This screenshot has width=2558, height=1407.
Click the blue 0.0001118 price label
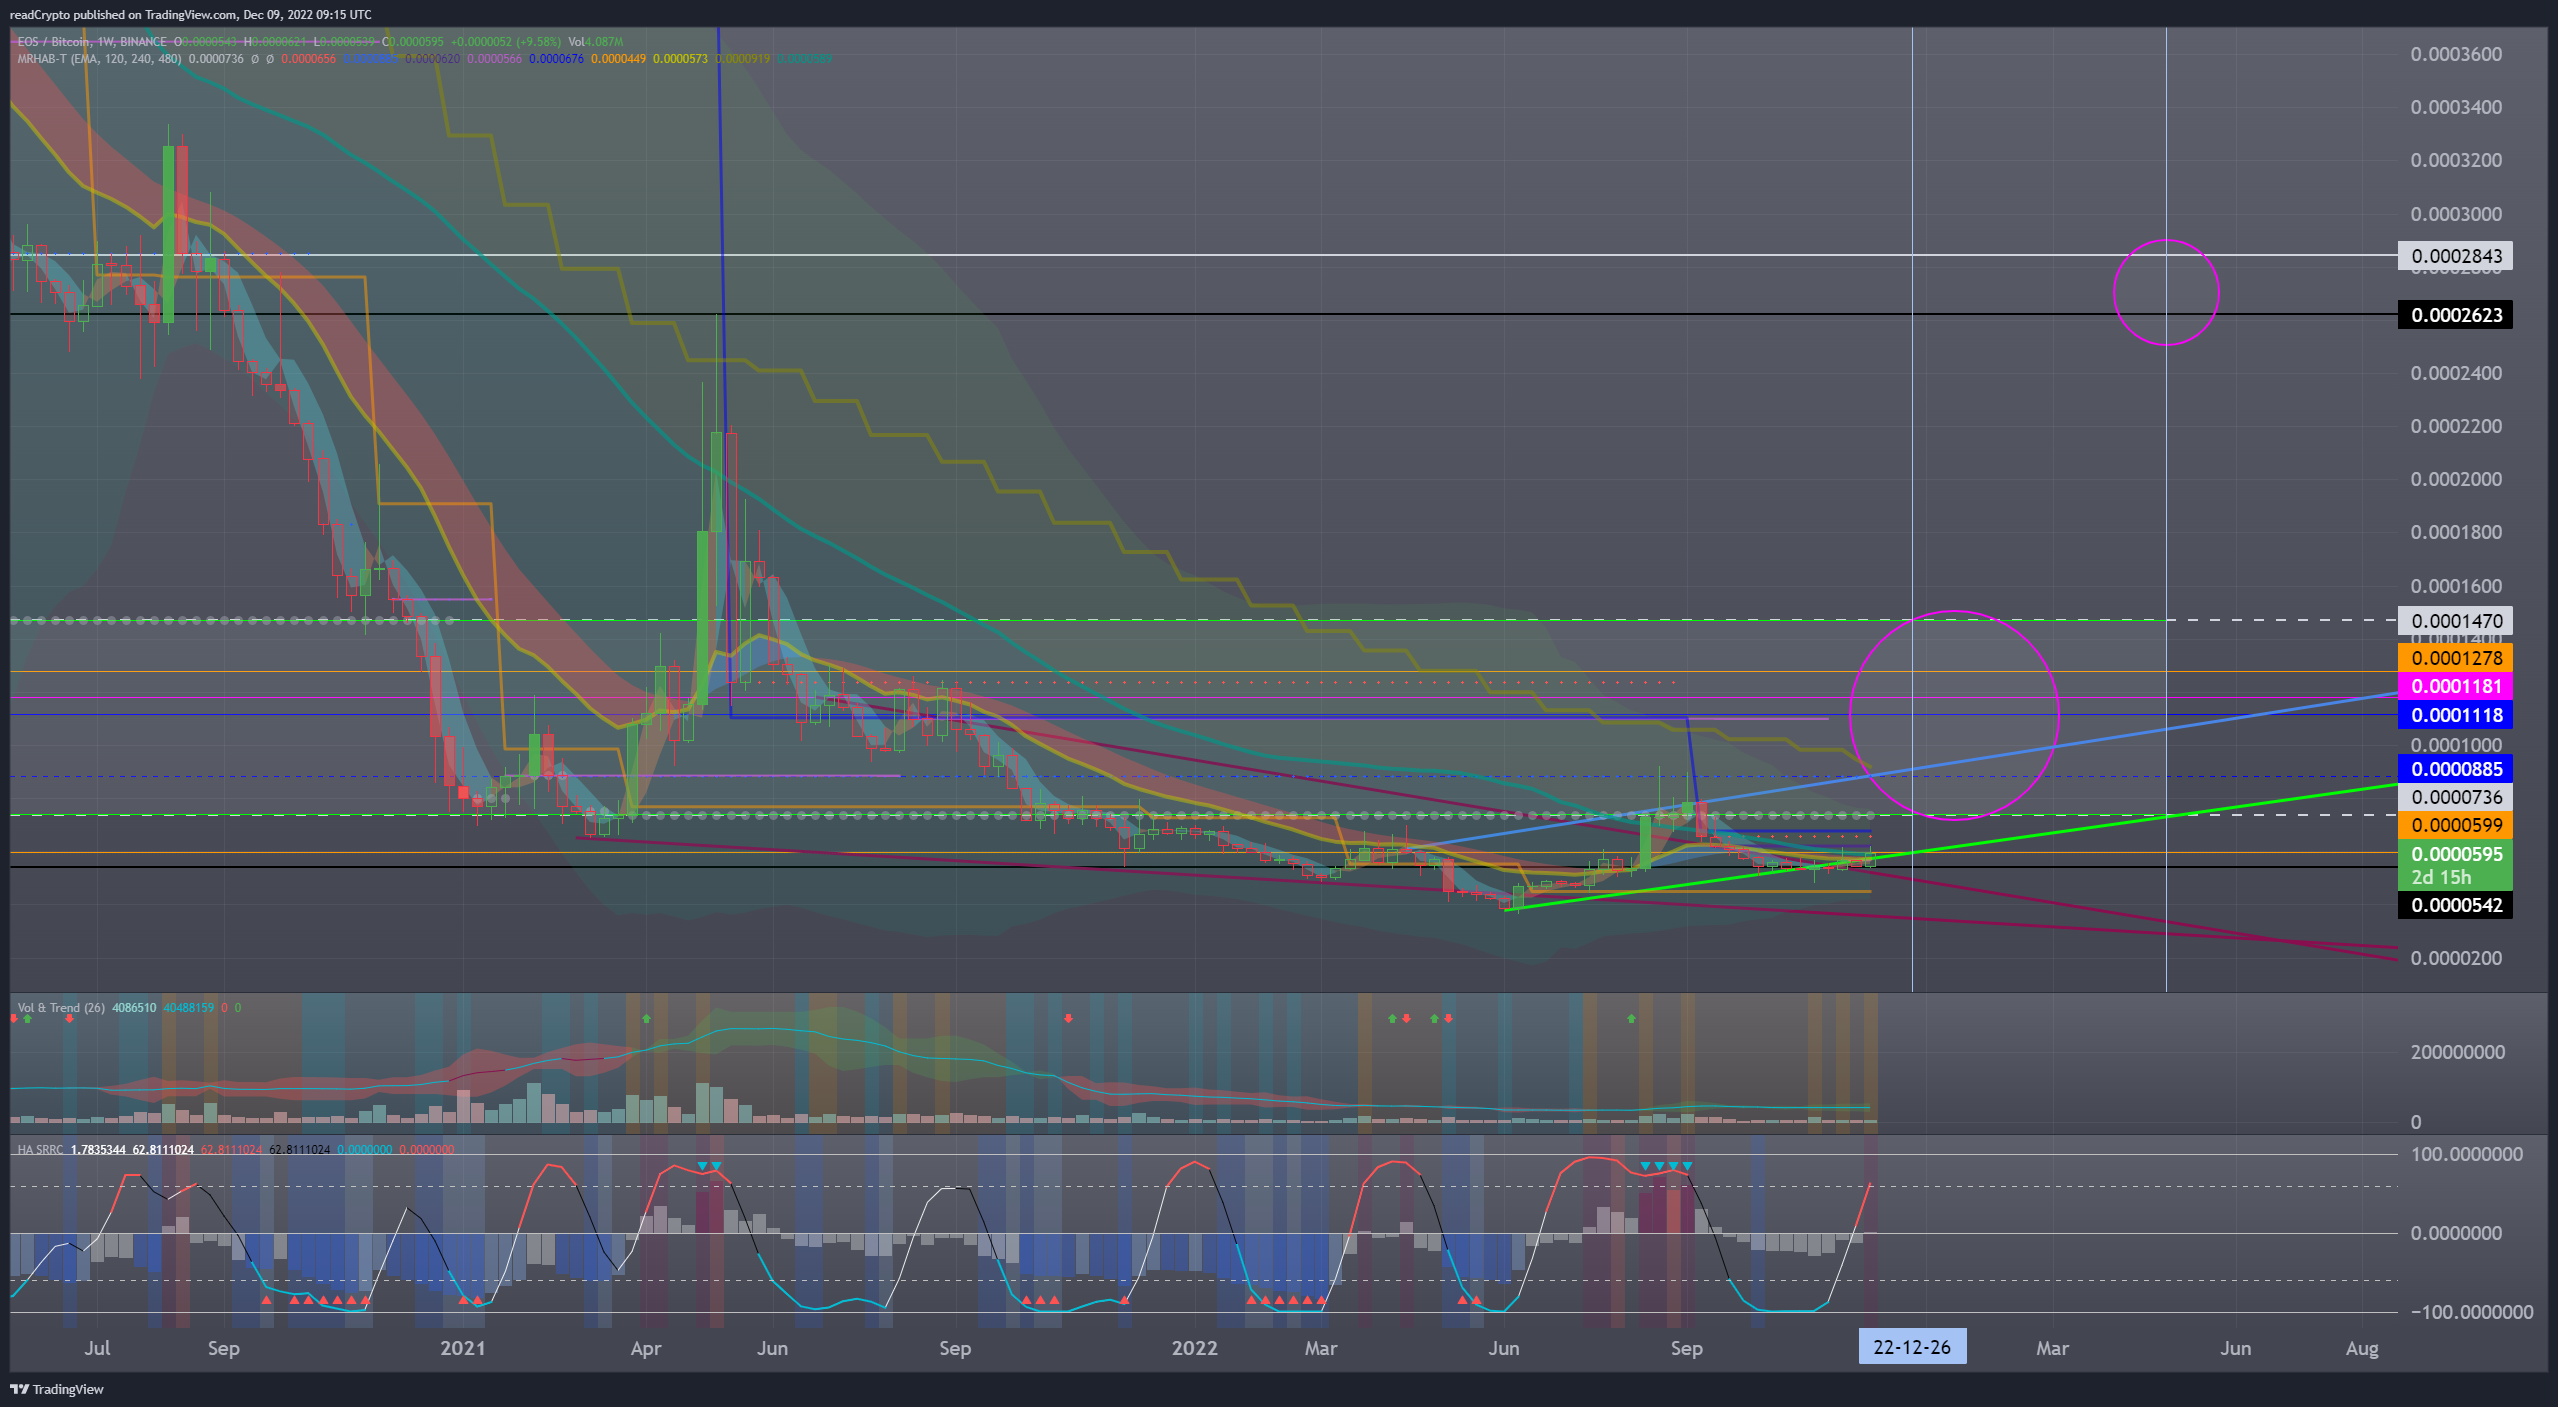tap(2455, 715)
